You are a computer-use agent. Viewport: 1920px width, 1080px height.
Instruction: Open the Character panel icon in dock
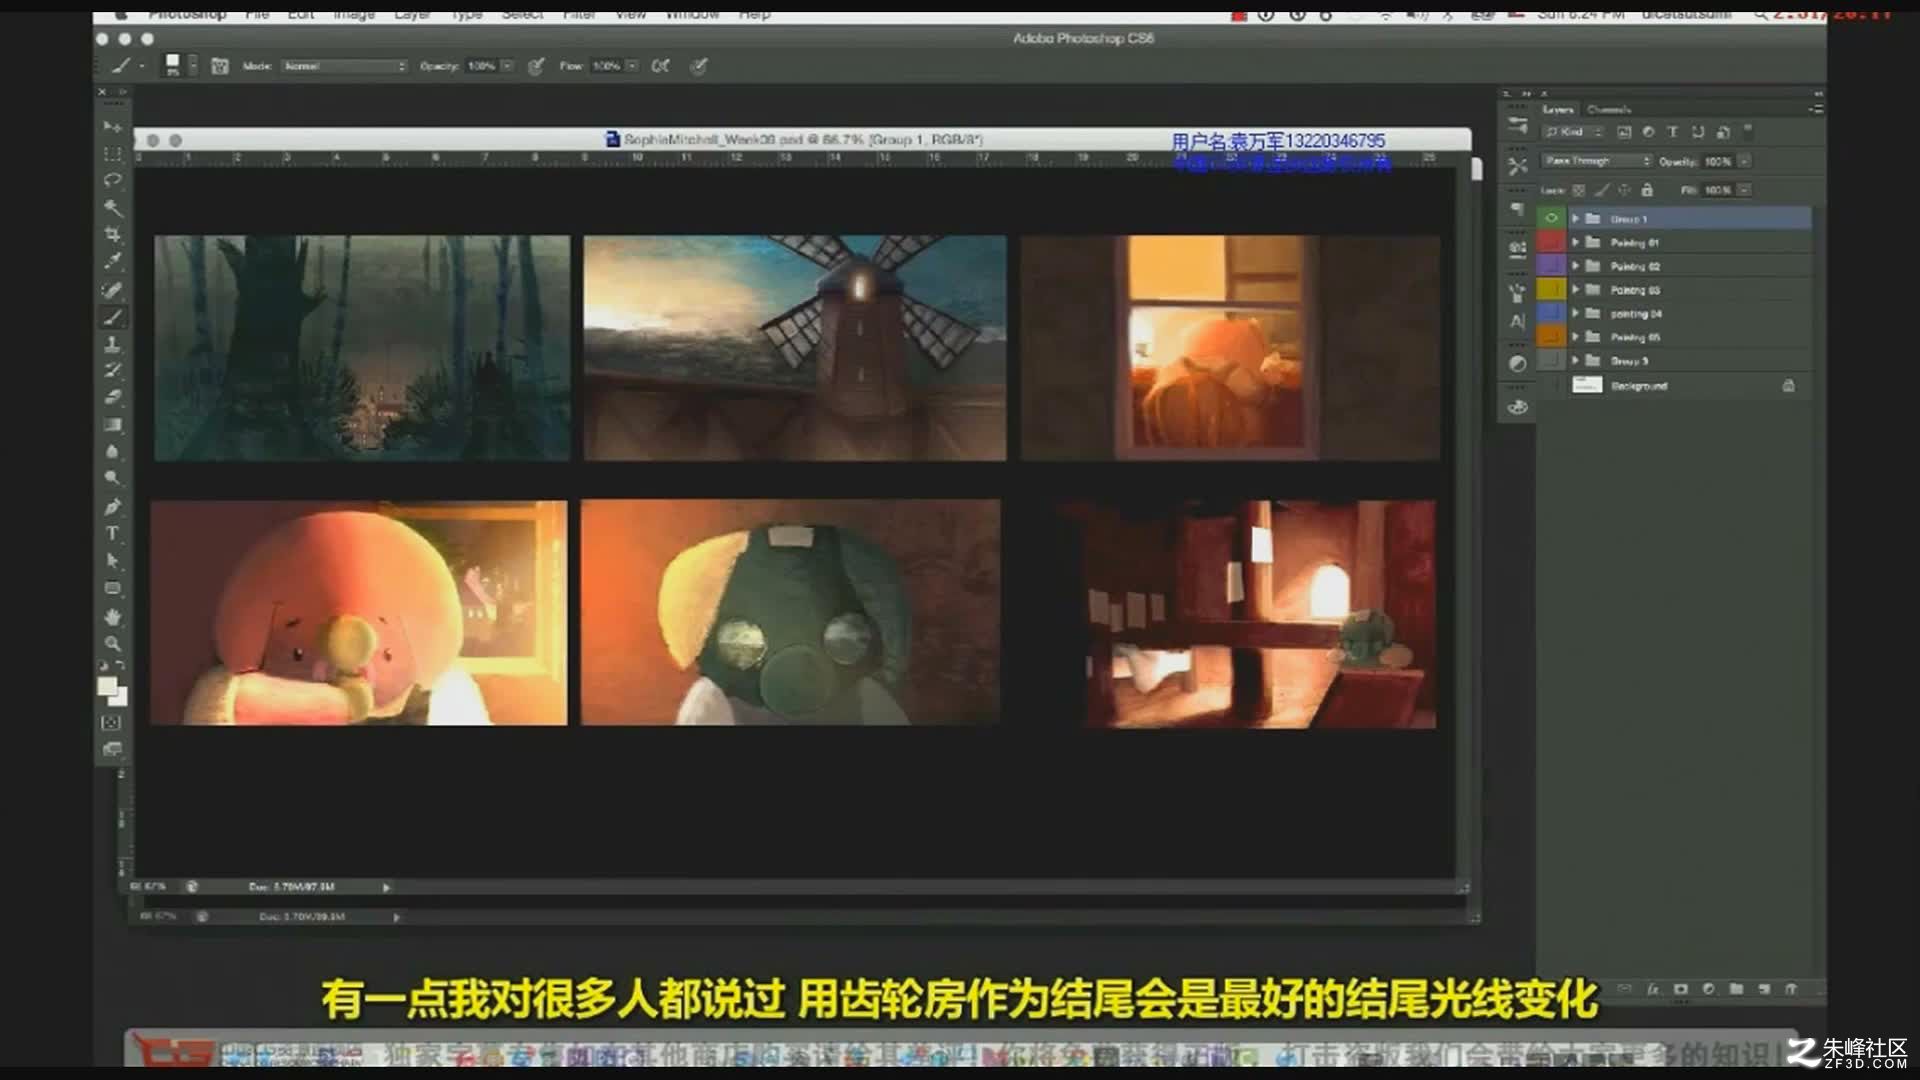1518,321
